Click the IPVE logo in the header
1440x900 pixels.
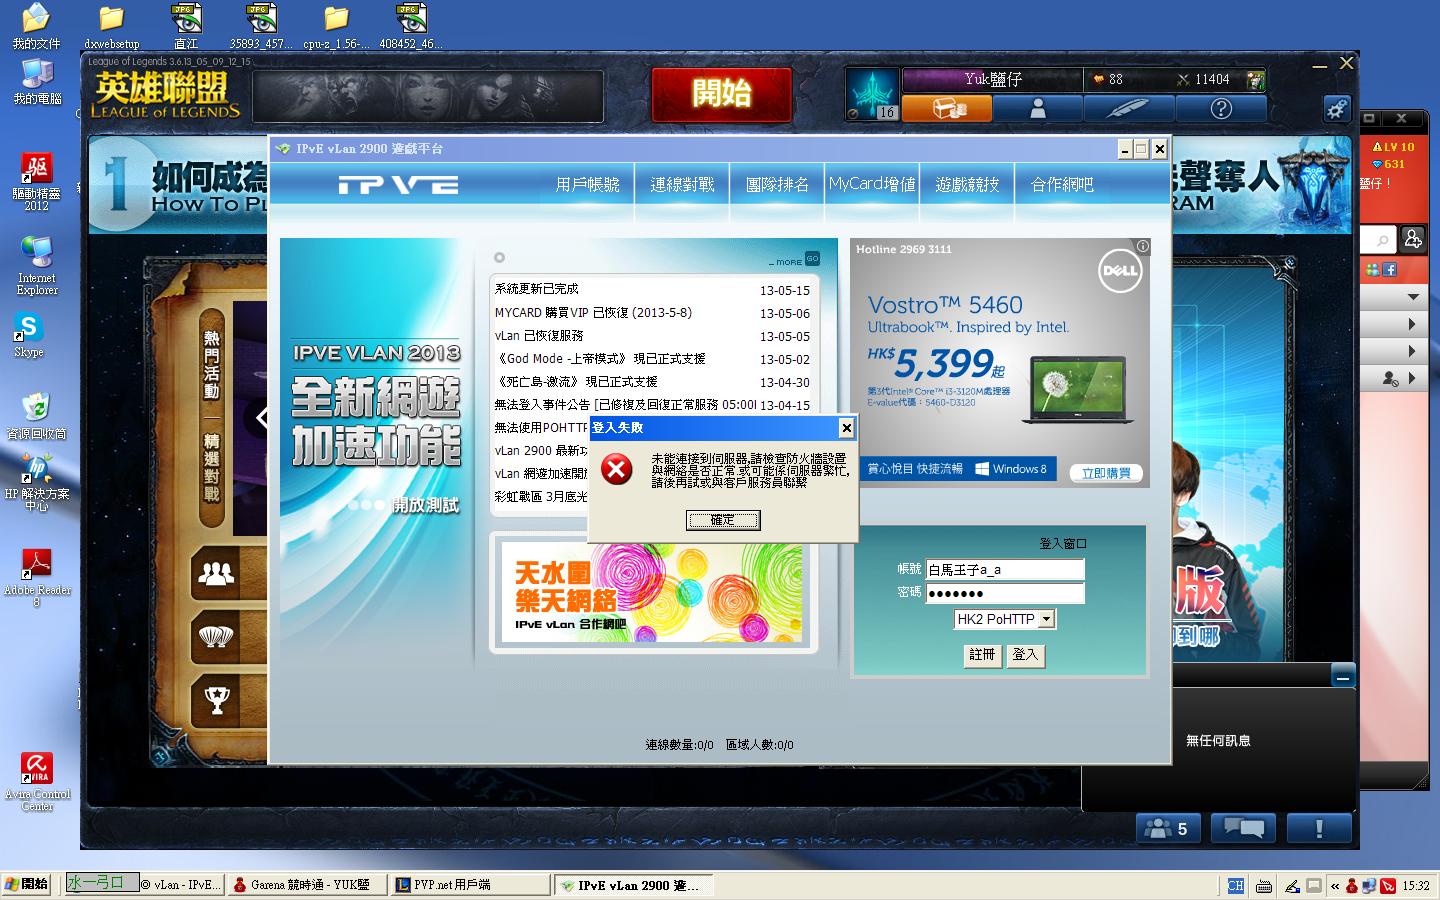click(398, 185)
